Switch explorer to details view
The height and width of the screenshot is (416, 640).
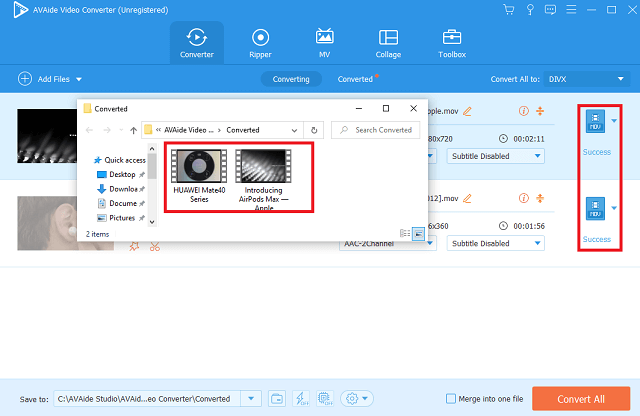tap(405, 234)
